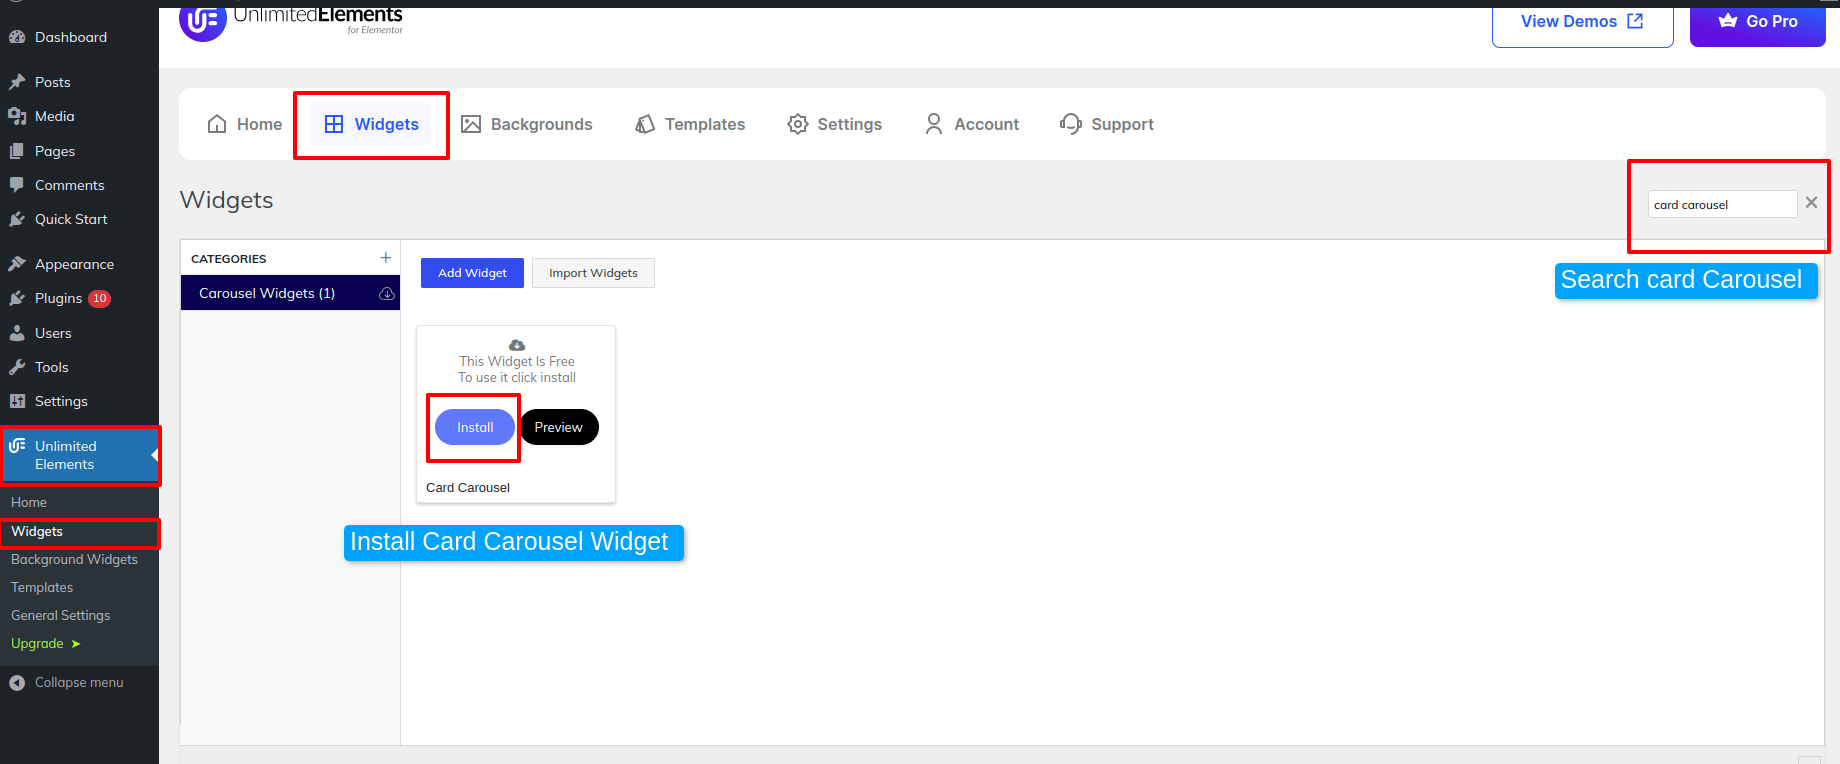Click the Unlimited Elements logo icon

pyautogui.click(x=203, y=22)
